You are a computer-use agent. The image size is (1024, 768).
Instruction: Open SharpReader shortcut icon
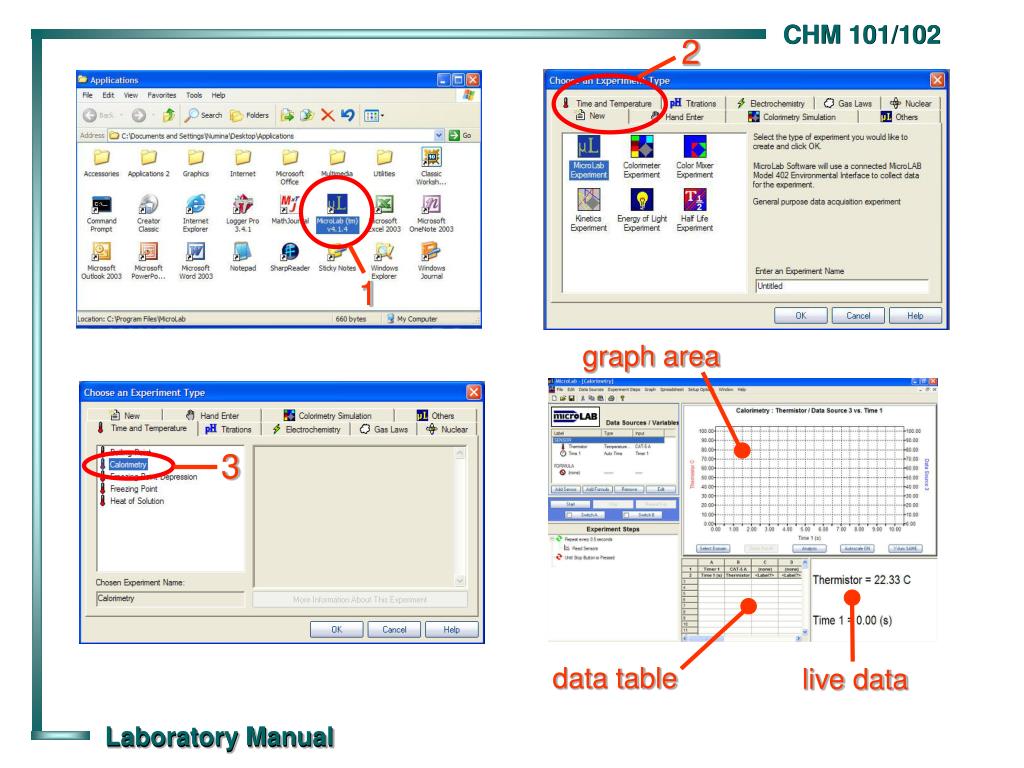[x=289, y=257]
